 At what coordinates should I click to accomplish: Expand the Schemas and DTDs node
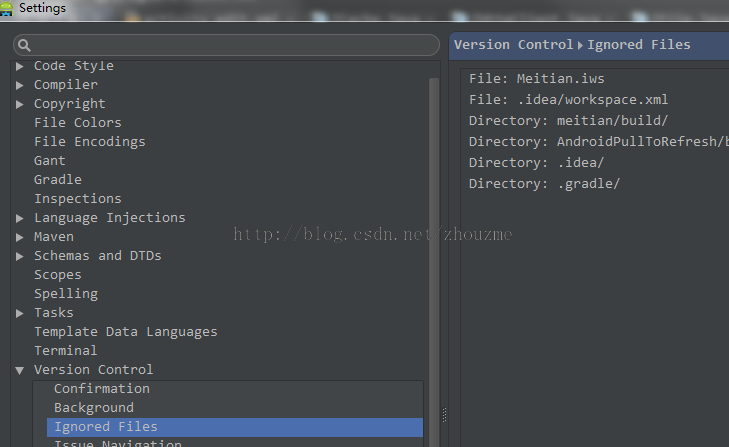20,256
